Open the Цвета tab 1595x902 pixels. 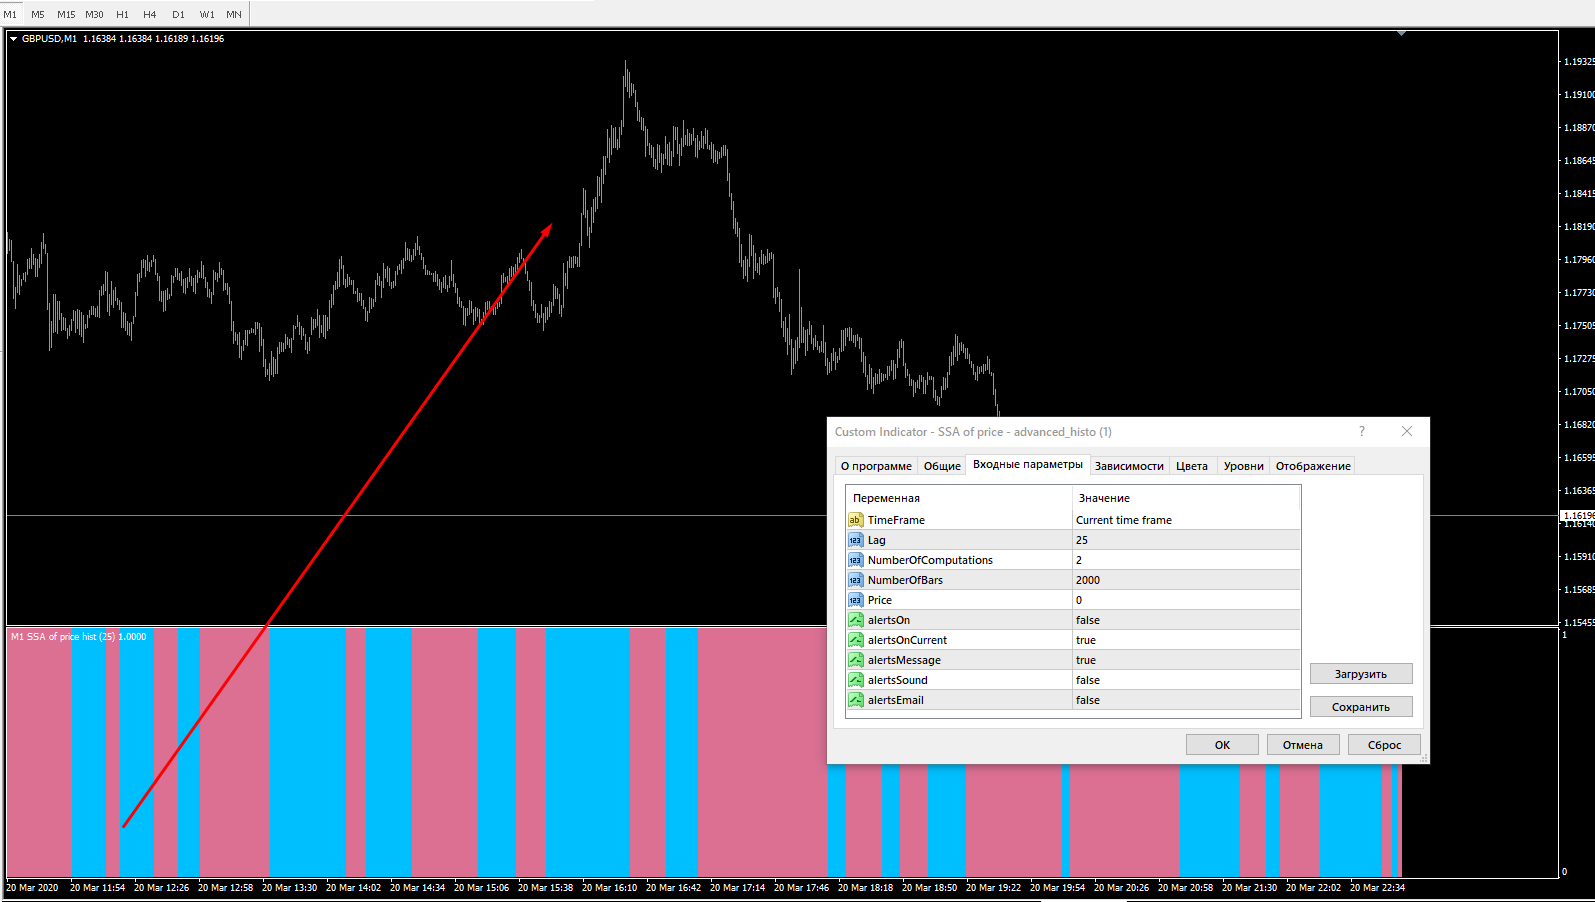[1191, 466]
